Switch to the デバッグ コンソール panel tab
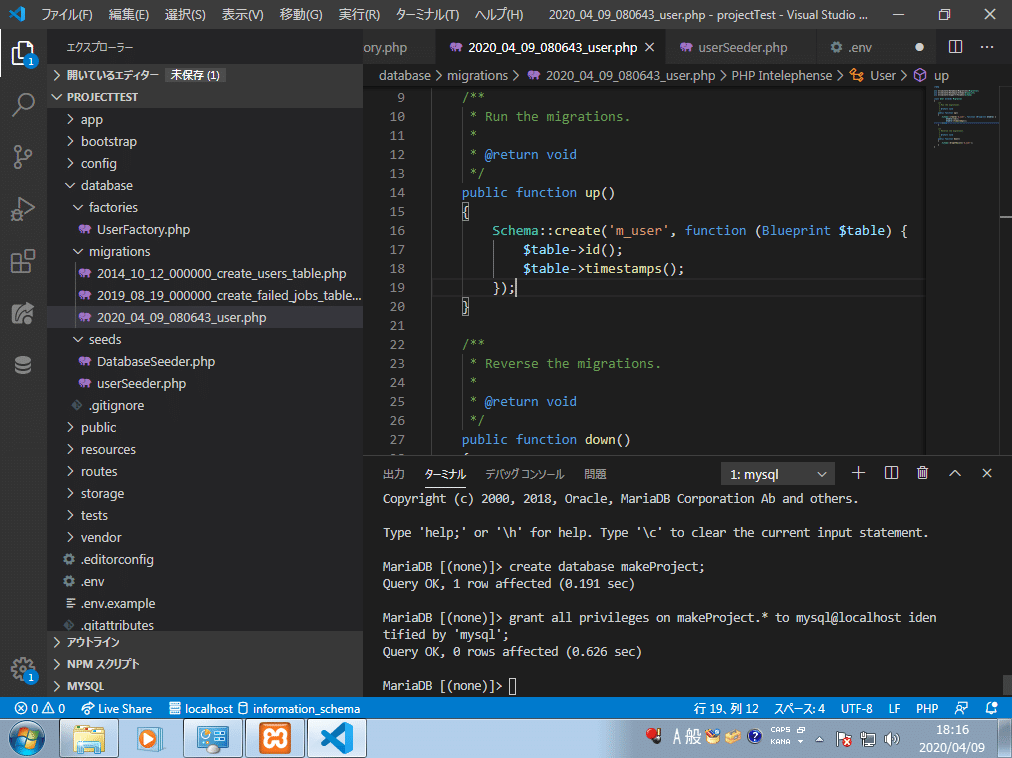The image size is (1012, 758). pos(524,474)
